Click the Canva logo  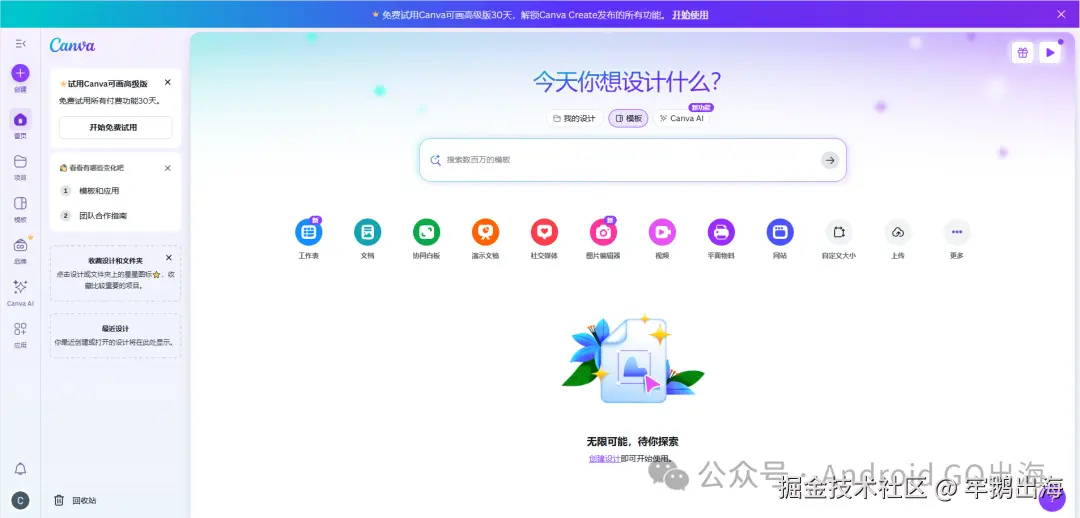[72, 45]
